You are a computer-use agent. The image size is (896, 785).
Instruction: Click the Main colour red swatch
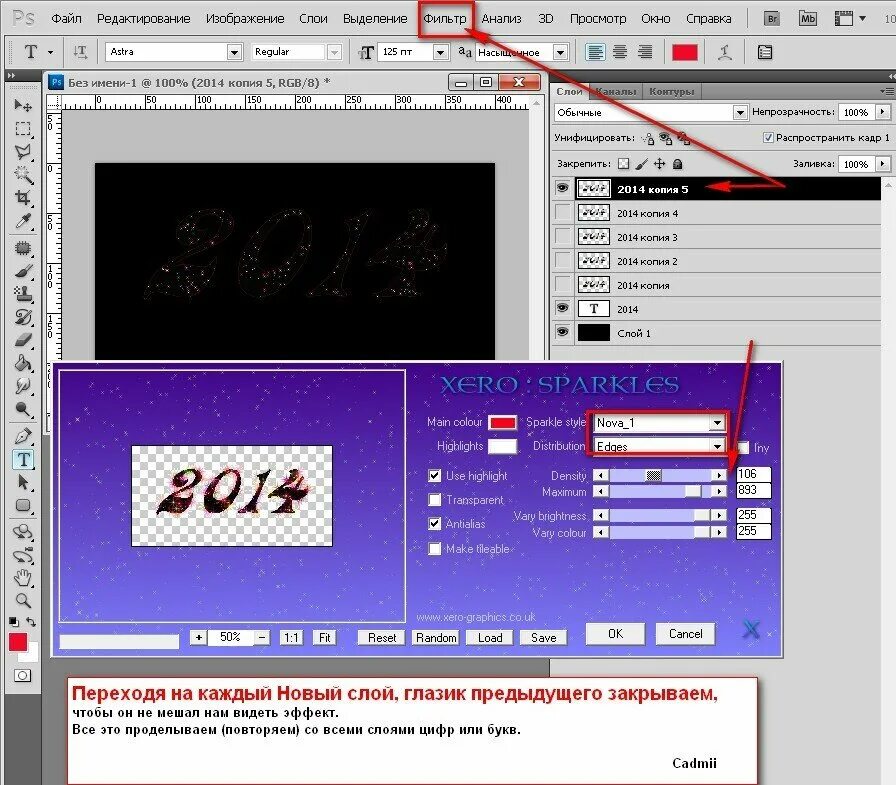502,422
